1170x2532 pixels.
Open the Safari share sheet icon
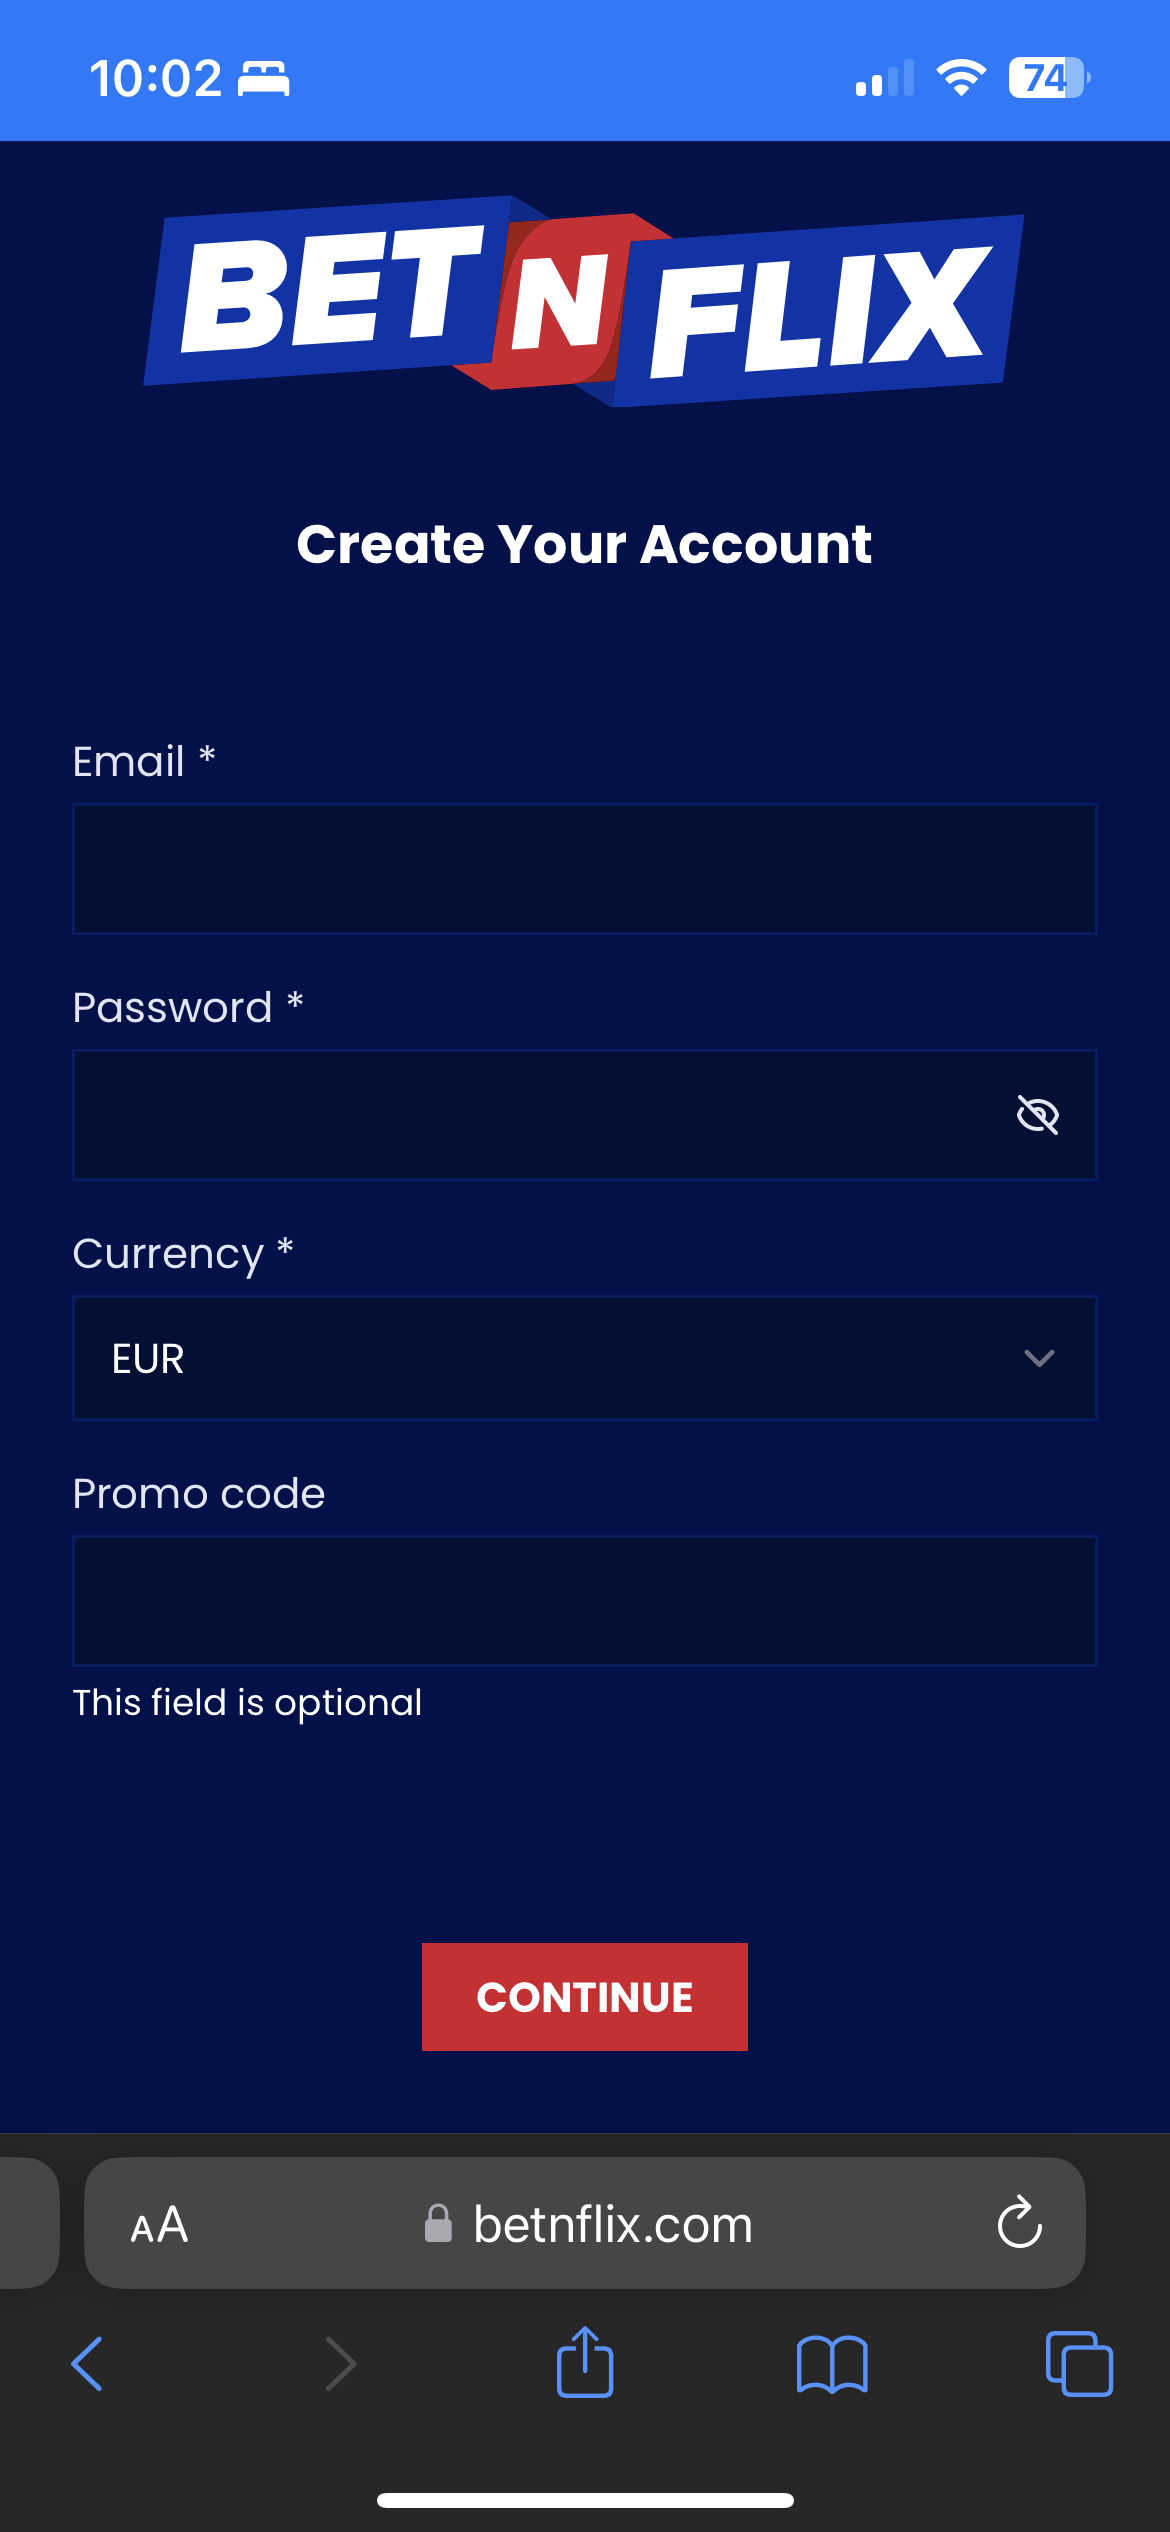click(x=585, y=2362)
